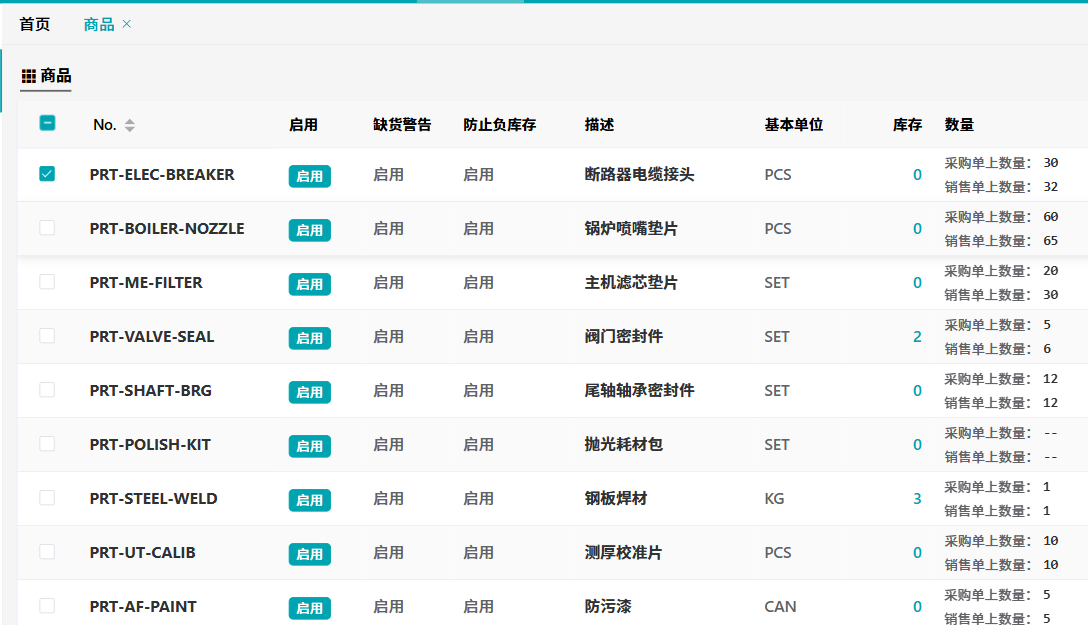This screenshot has width=1088, height=625.
Task: Click the 防污漆 description cell
Action: 608,607
